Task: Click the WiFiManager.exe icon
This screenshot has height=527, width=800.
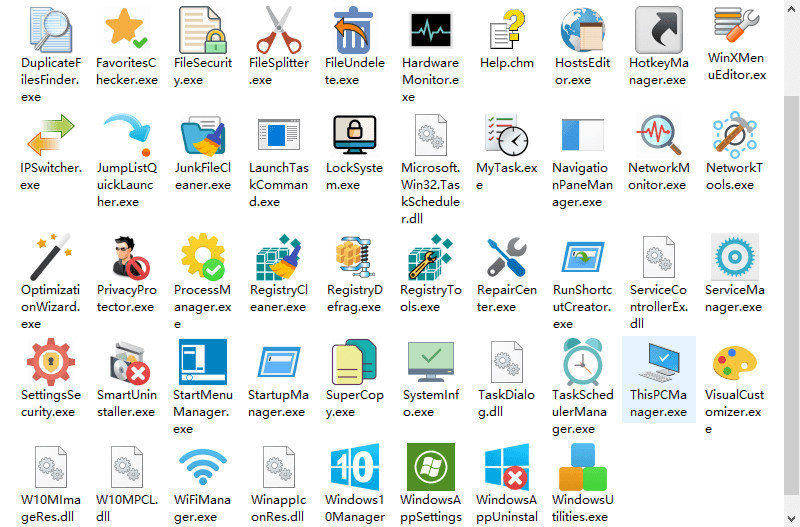Action: click(202, 467)
